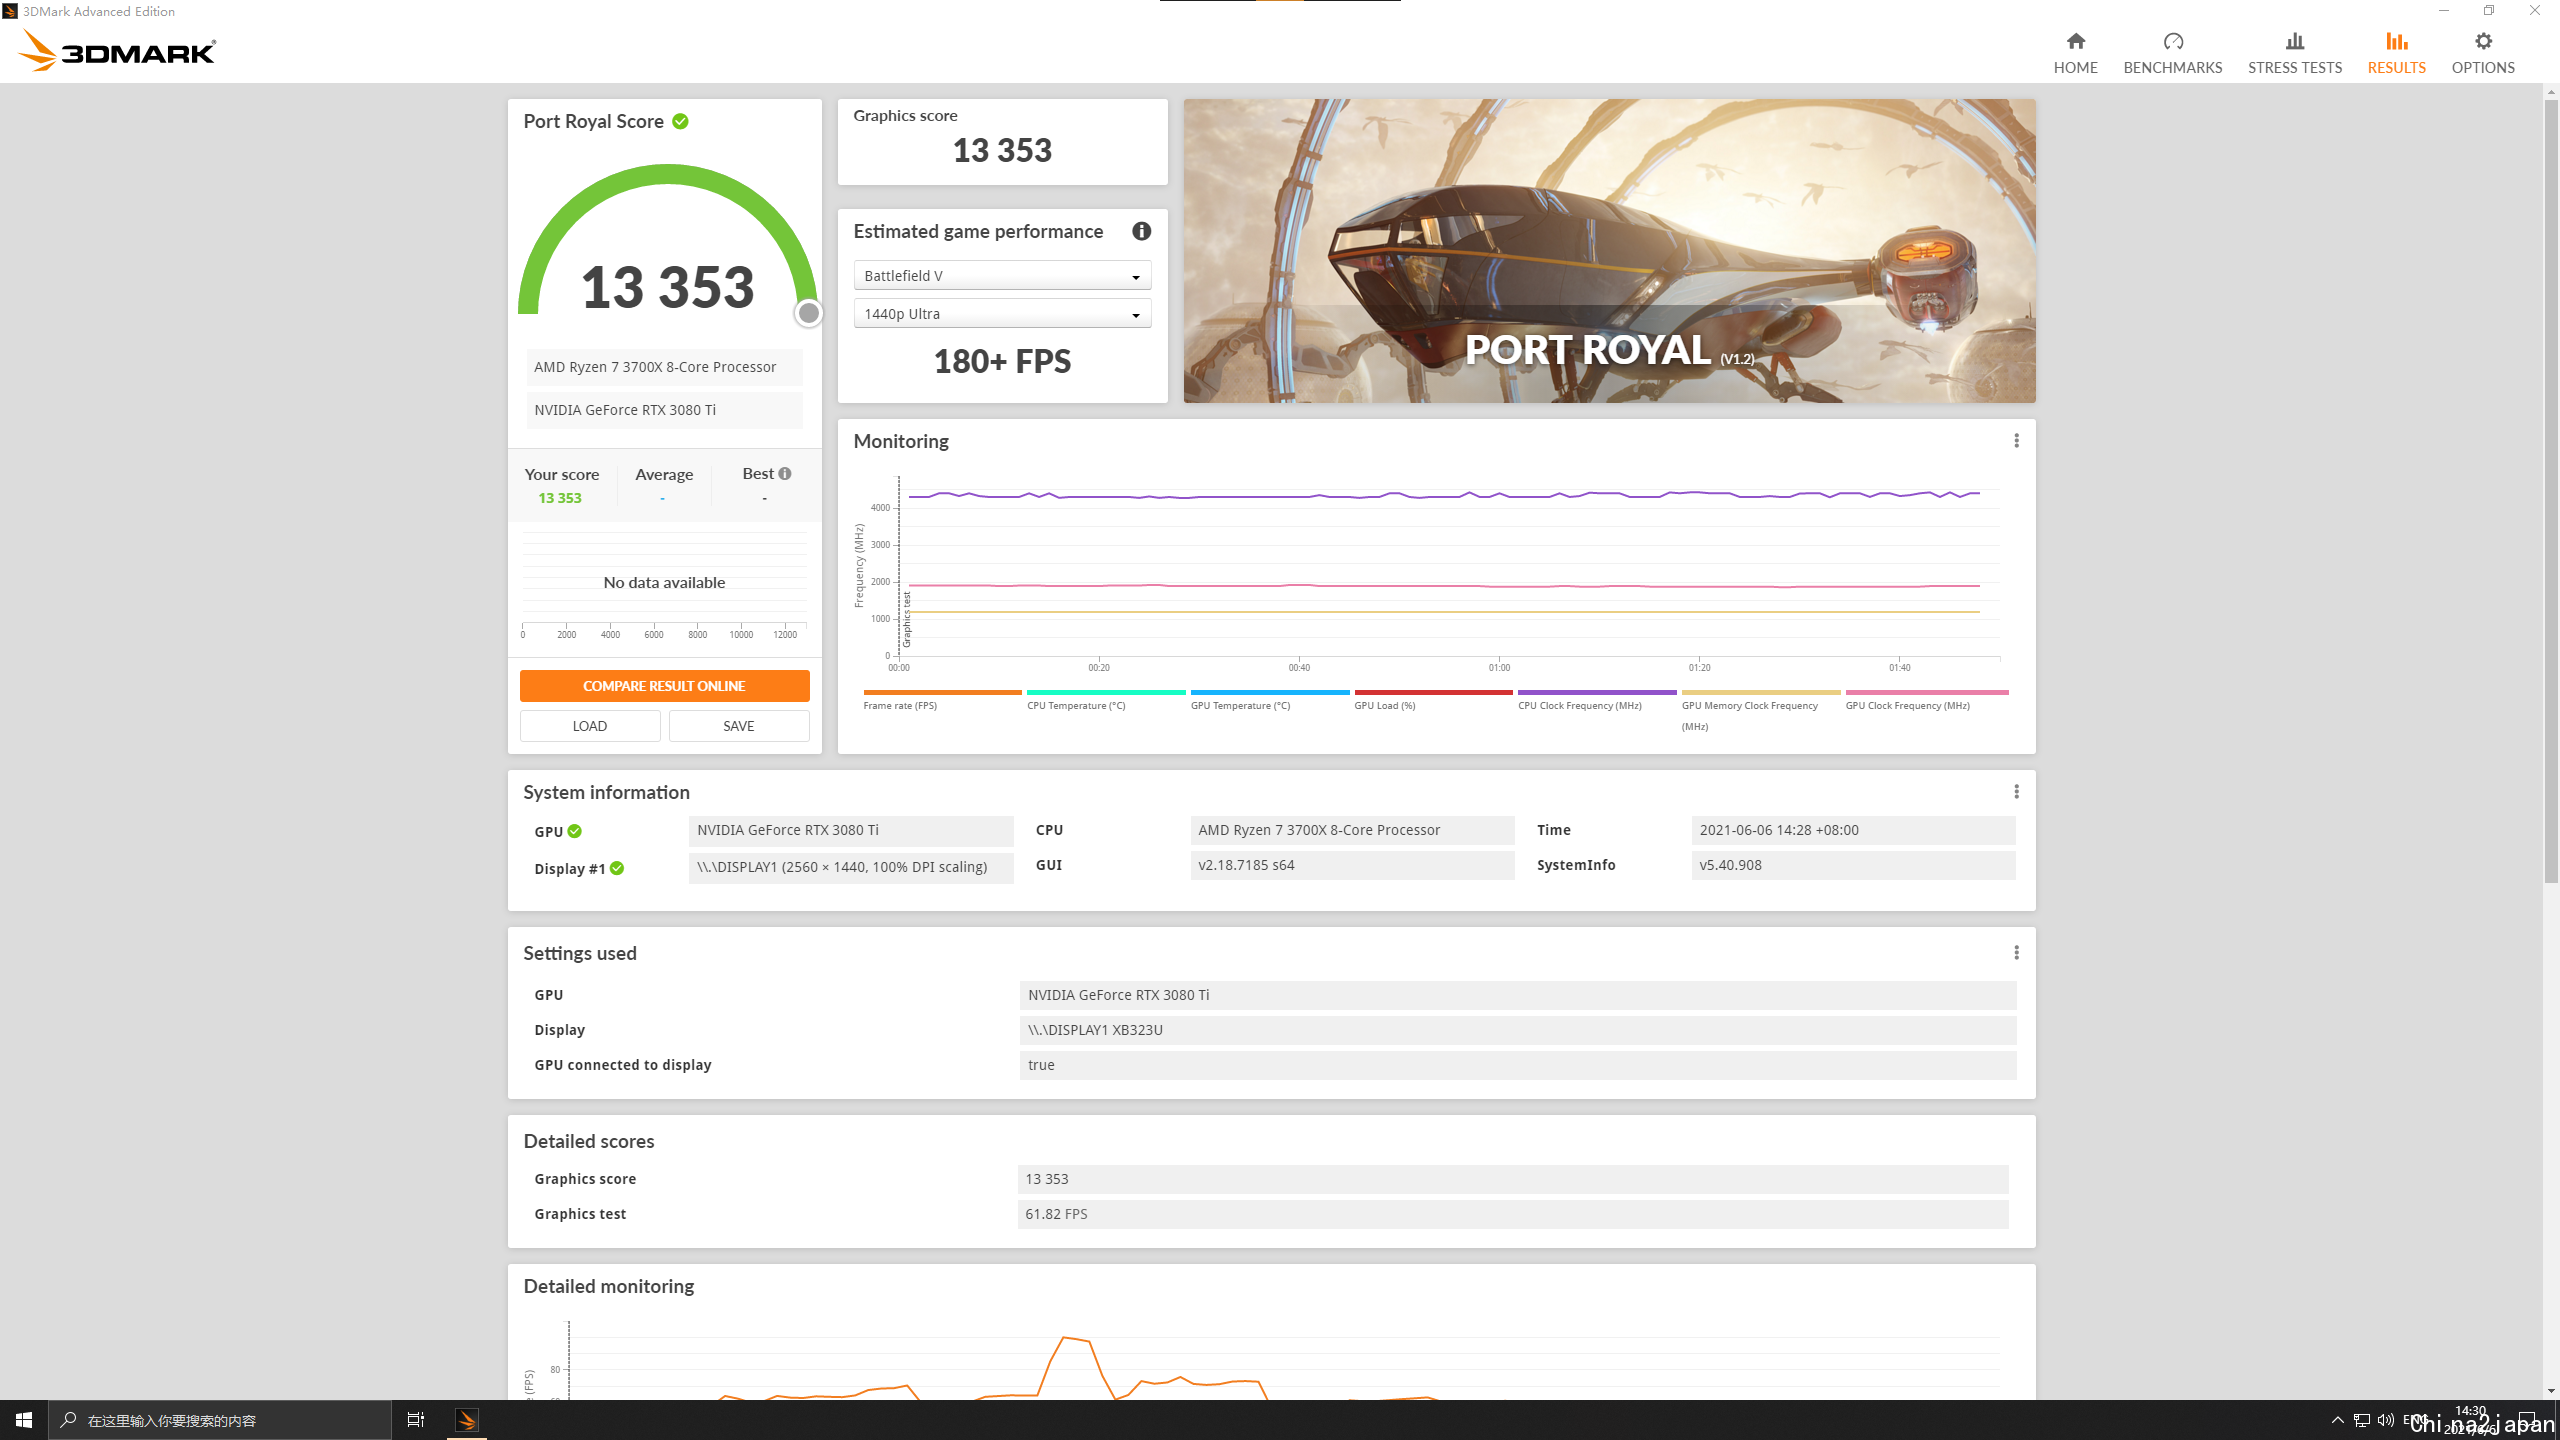Show Estimated game performance info icon

pyautogui.click(x=1141, y=231)
